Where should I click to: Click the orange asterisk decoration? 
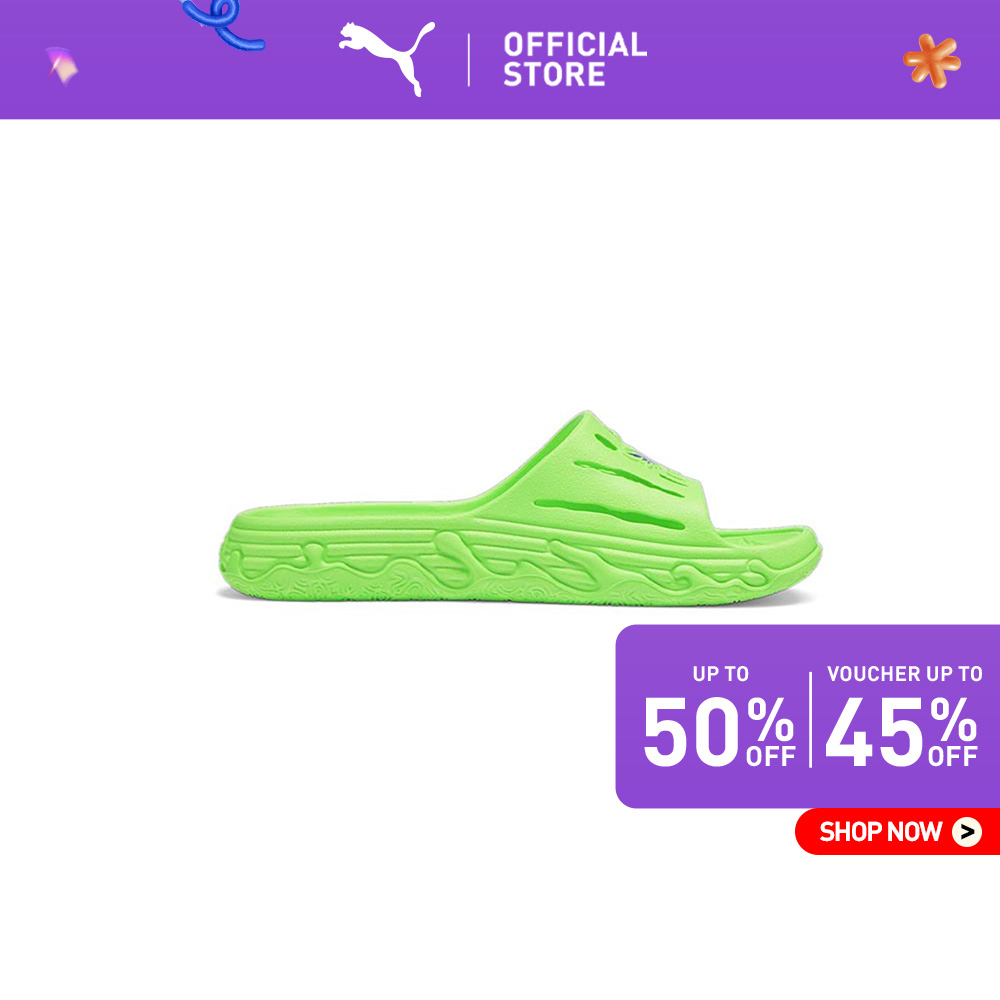(x=932, y=61)
